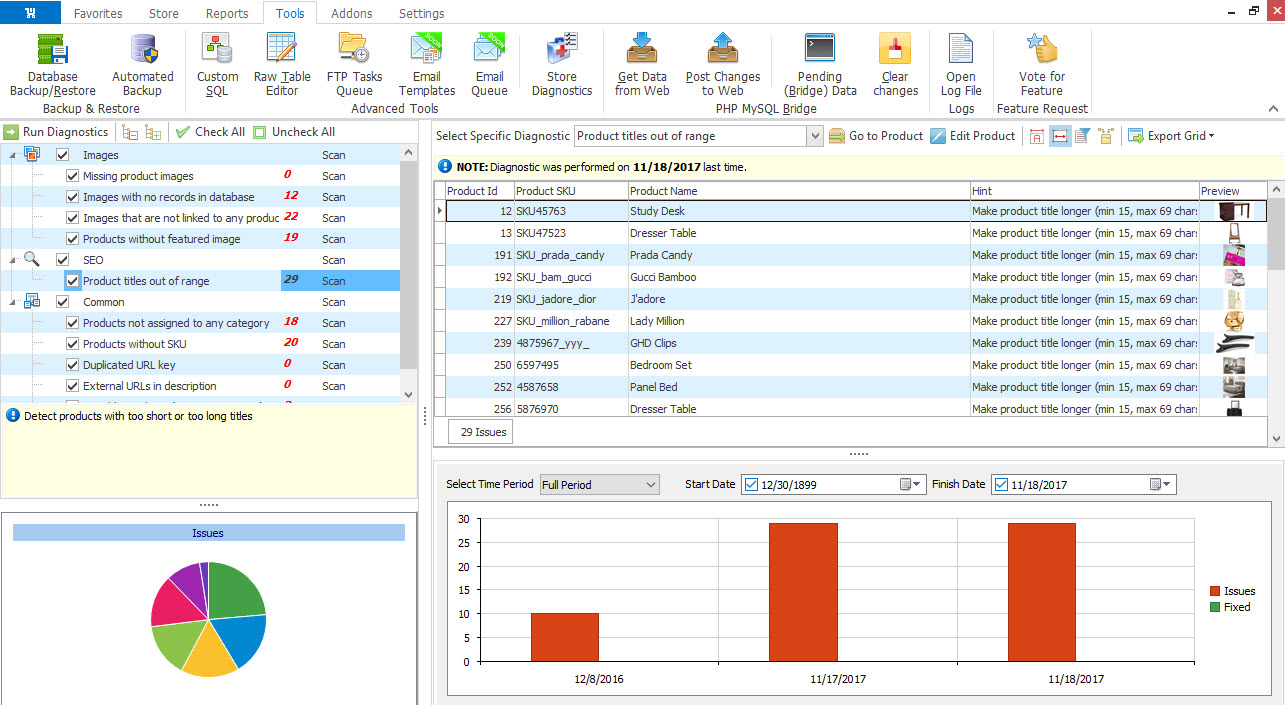Launch the Custom SQL tool
This screenshot has width=1285, height=705.
(x=217, y=65)
